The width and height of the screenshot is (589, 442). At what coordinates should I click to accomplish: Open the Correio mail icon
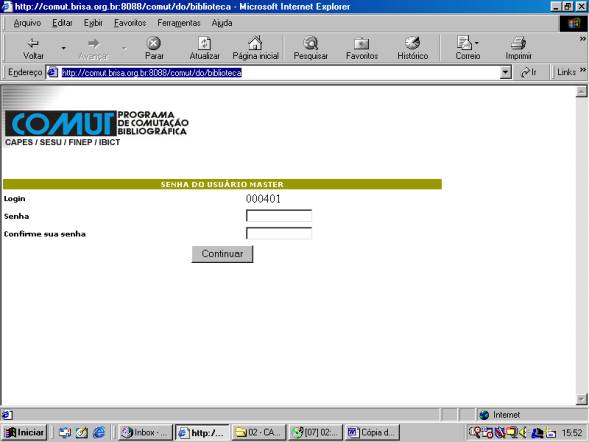tap(465, 43)
